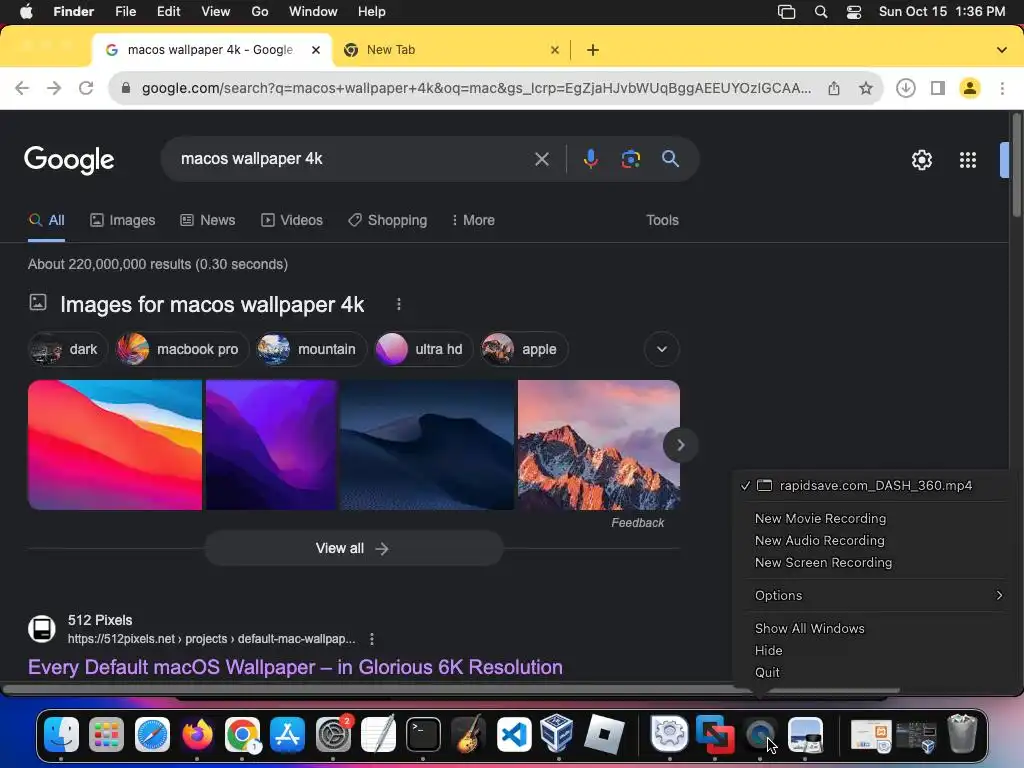Filter images by mountain chip
Screen dimensions: 1024x768
coord(311,349)
